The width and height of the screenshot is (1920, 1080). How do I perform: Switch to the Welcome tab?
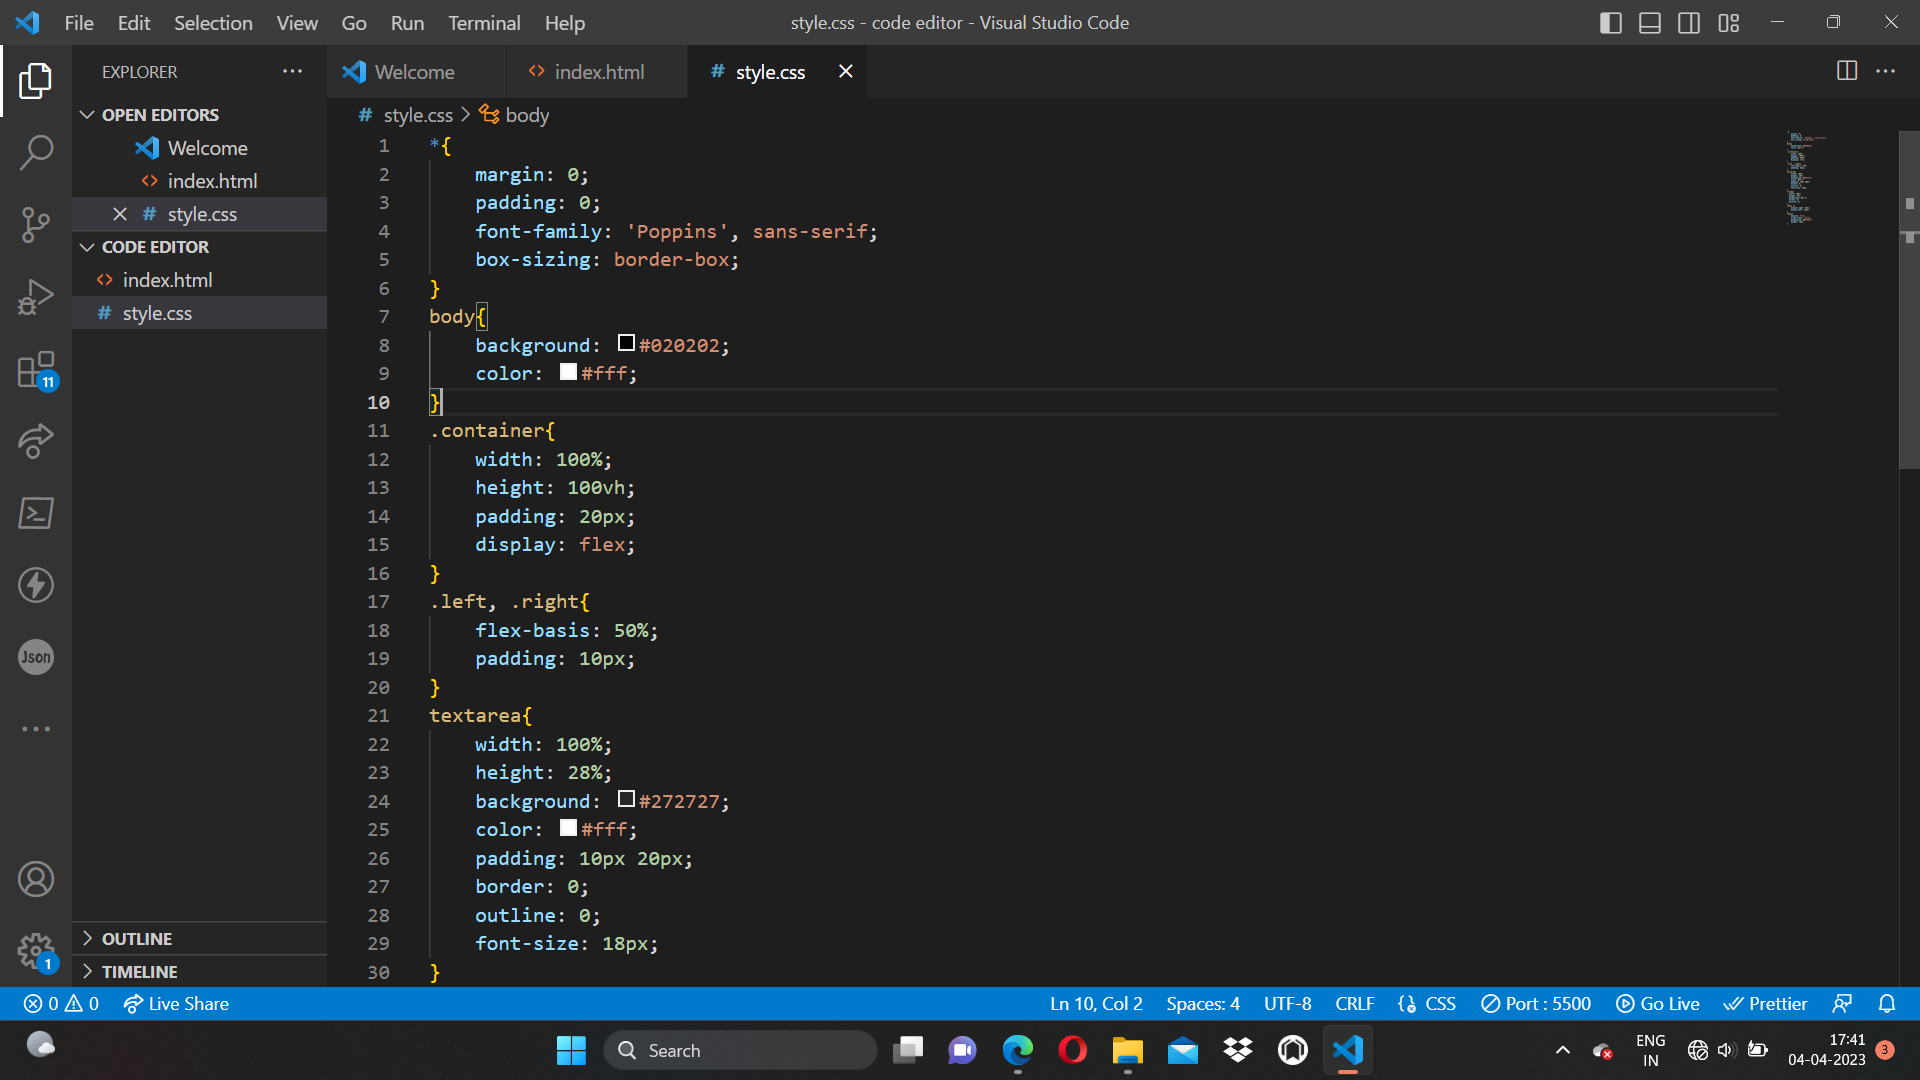pos(416,71)
